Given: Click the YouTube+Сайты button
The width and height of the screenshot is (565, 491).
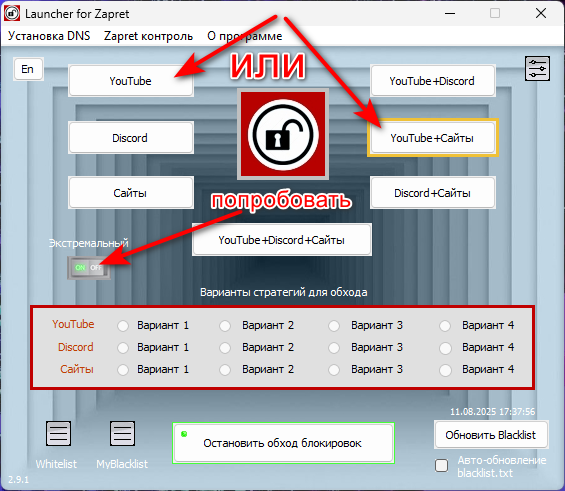Looking at the screenshot, I should click(x=432, y=138).
